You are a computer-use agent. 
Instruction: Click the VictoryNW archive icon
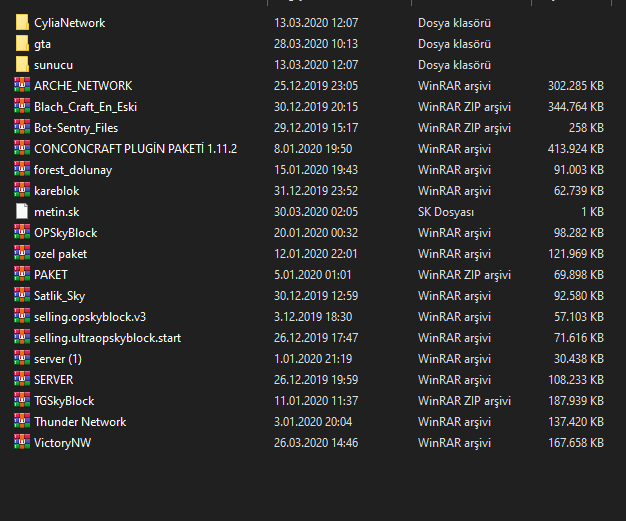(22, 442)
